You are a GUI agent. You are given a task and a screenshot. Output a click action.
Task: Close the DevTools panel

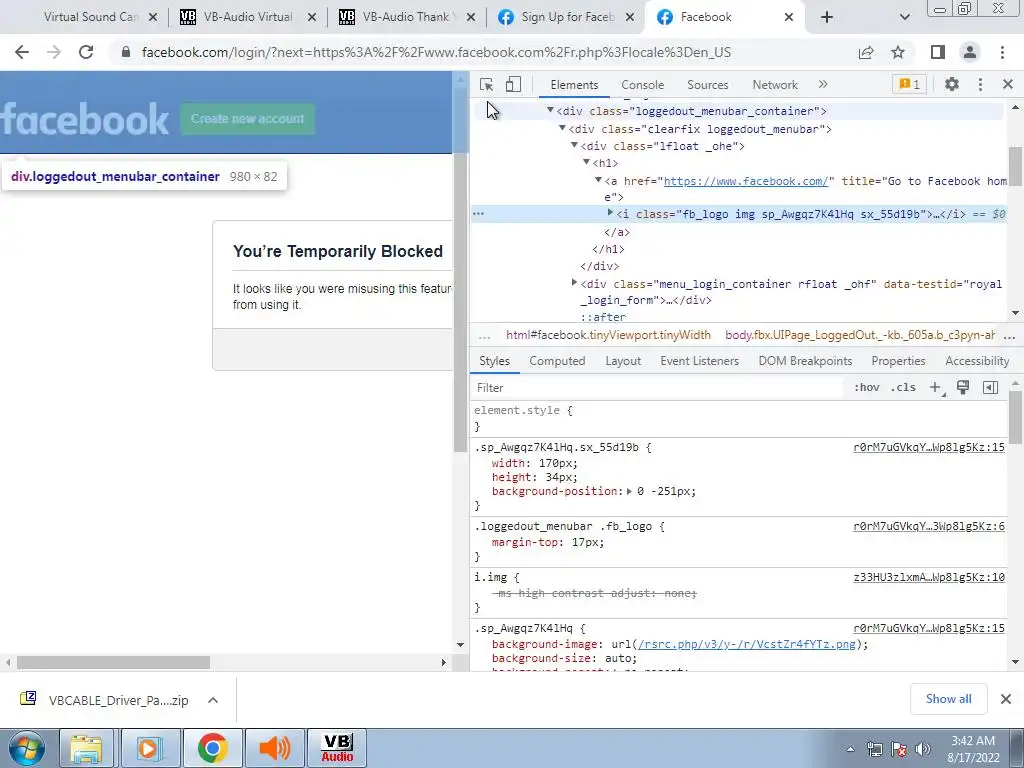(1007, 84)
